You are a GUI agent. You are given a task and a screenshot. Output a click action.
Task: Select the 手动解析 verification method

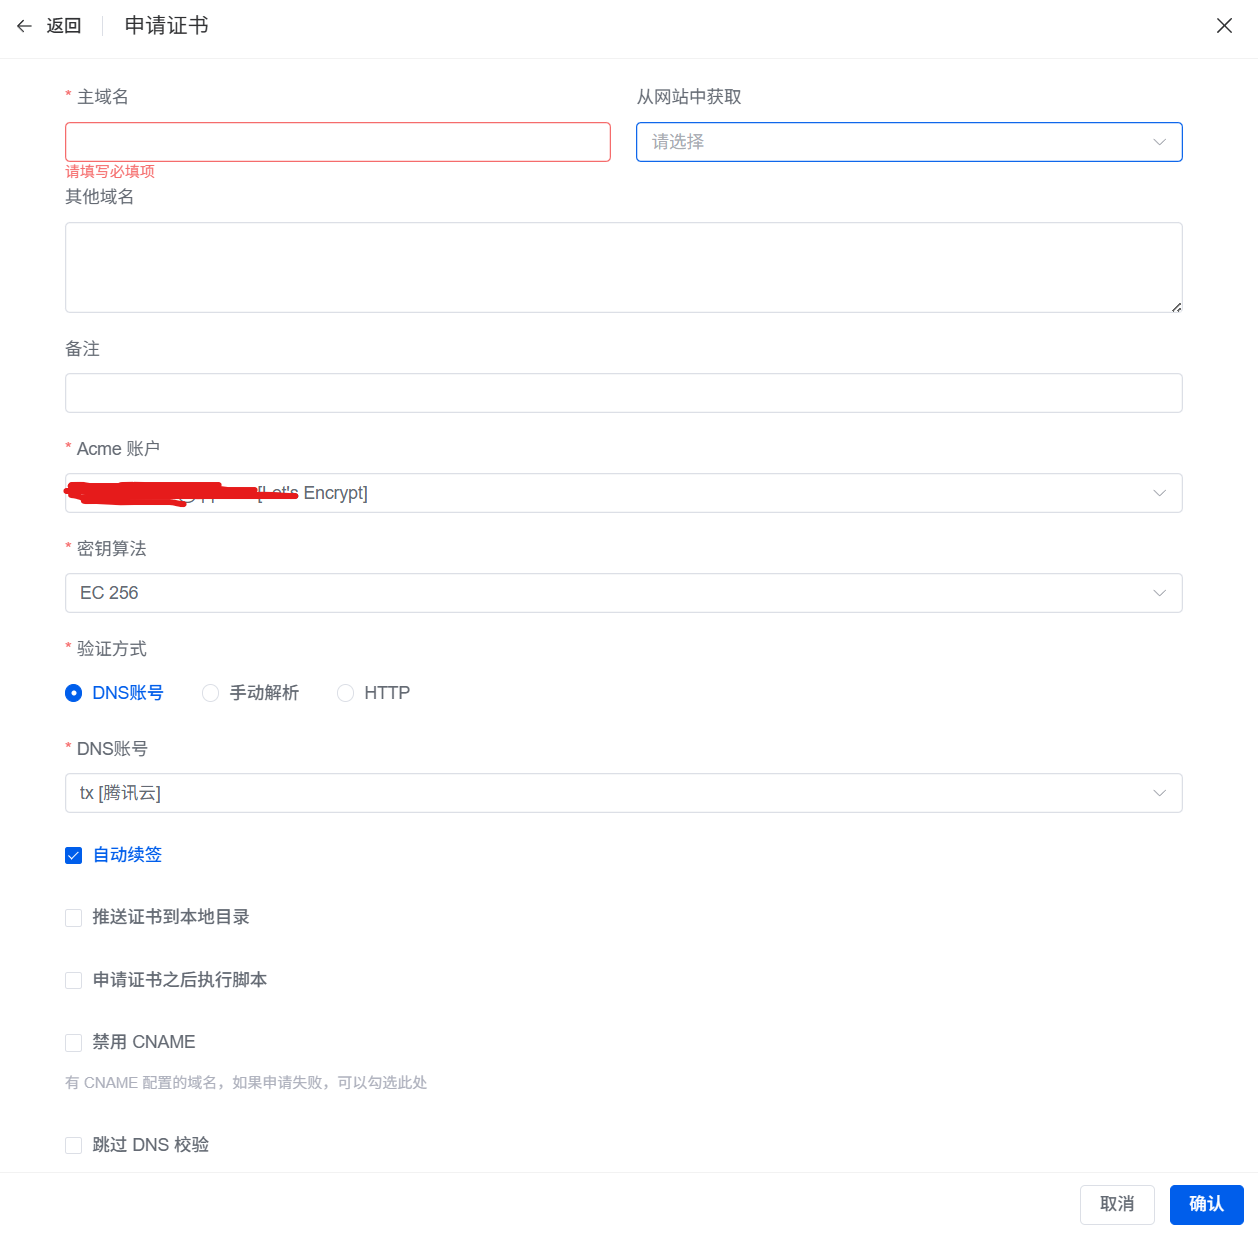click(x=211, y=693)
